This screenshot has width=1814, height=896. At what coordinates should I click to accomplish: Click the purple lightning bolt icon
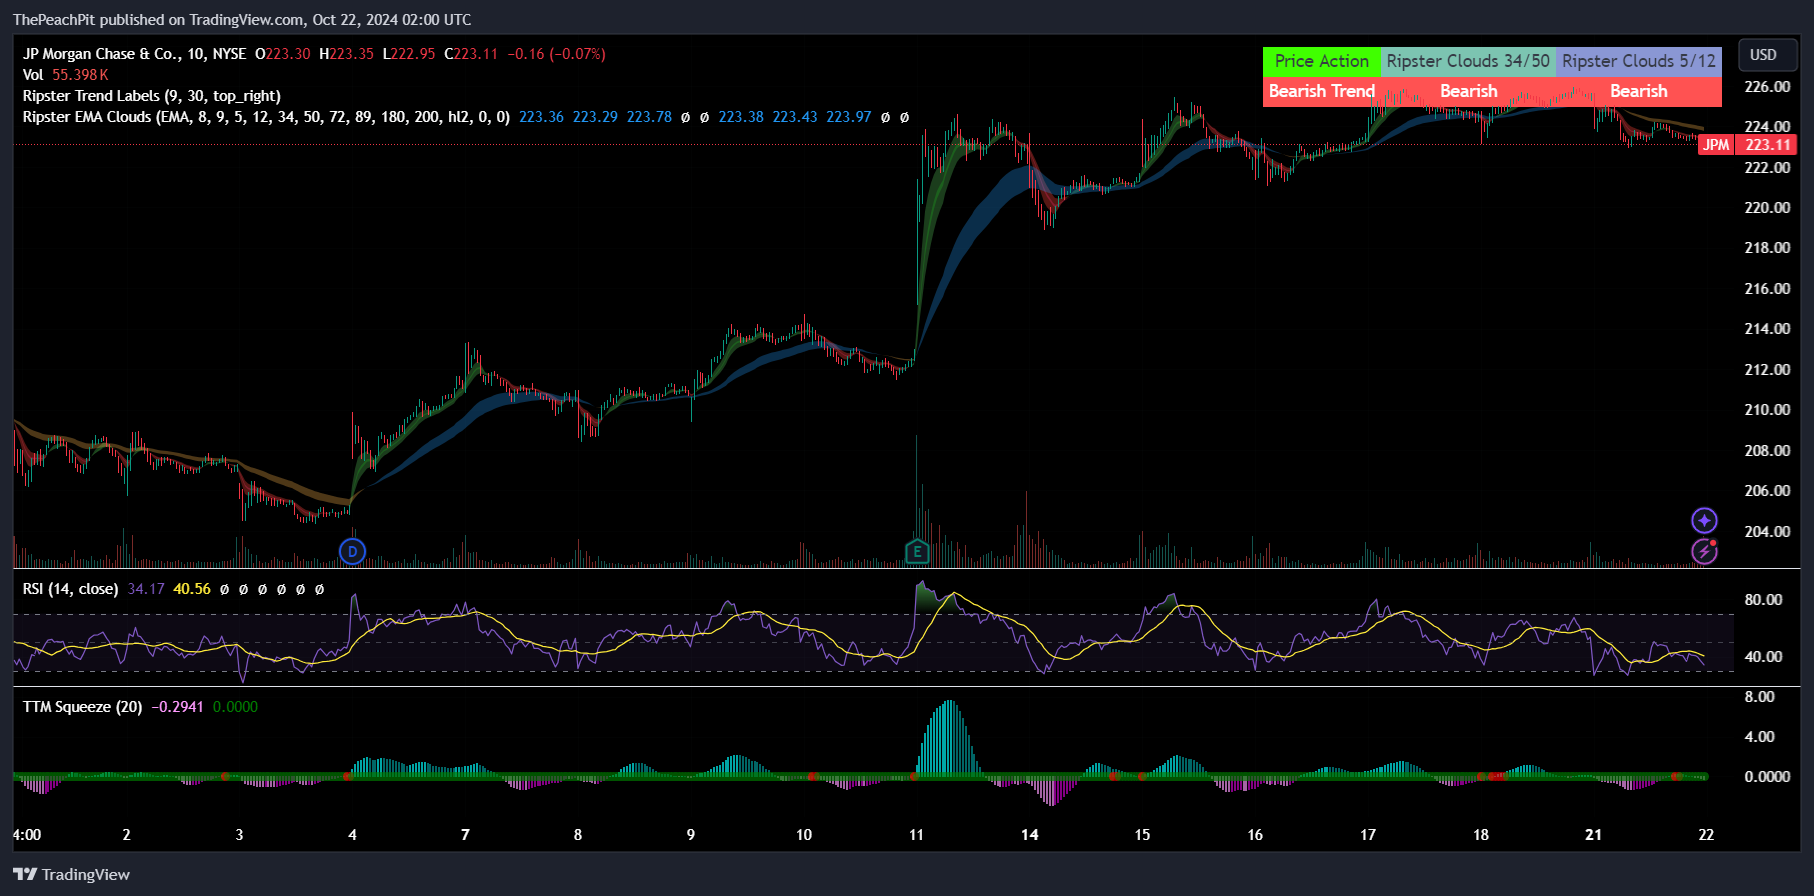point(1704,551)
